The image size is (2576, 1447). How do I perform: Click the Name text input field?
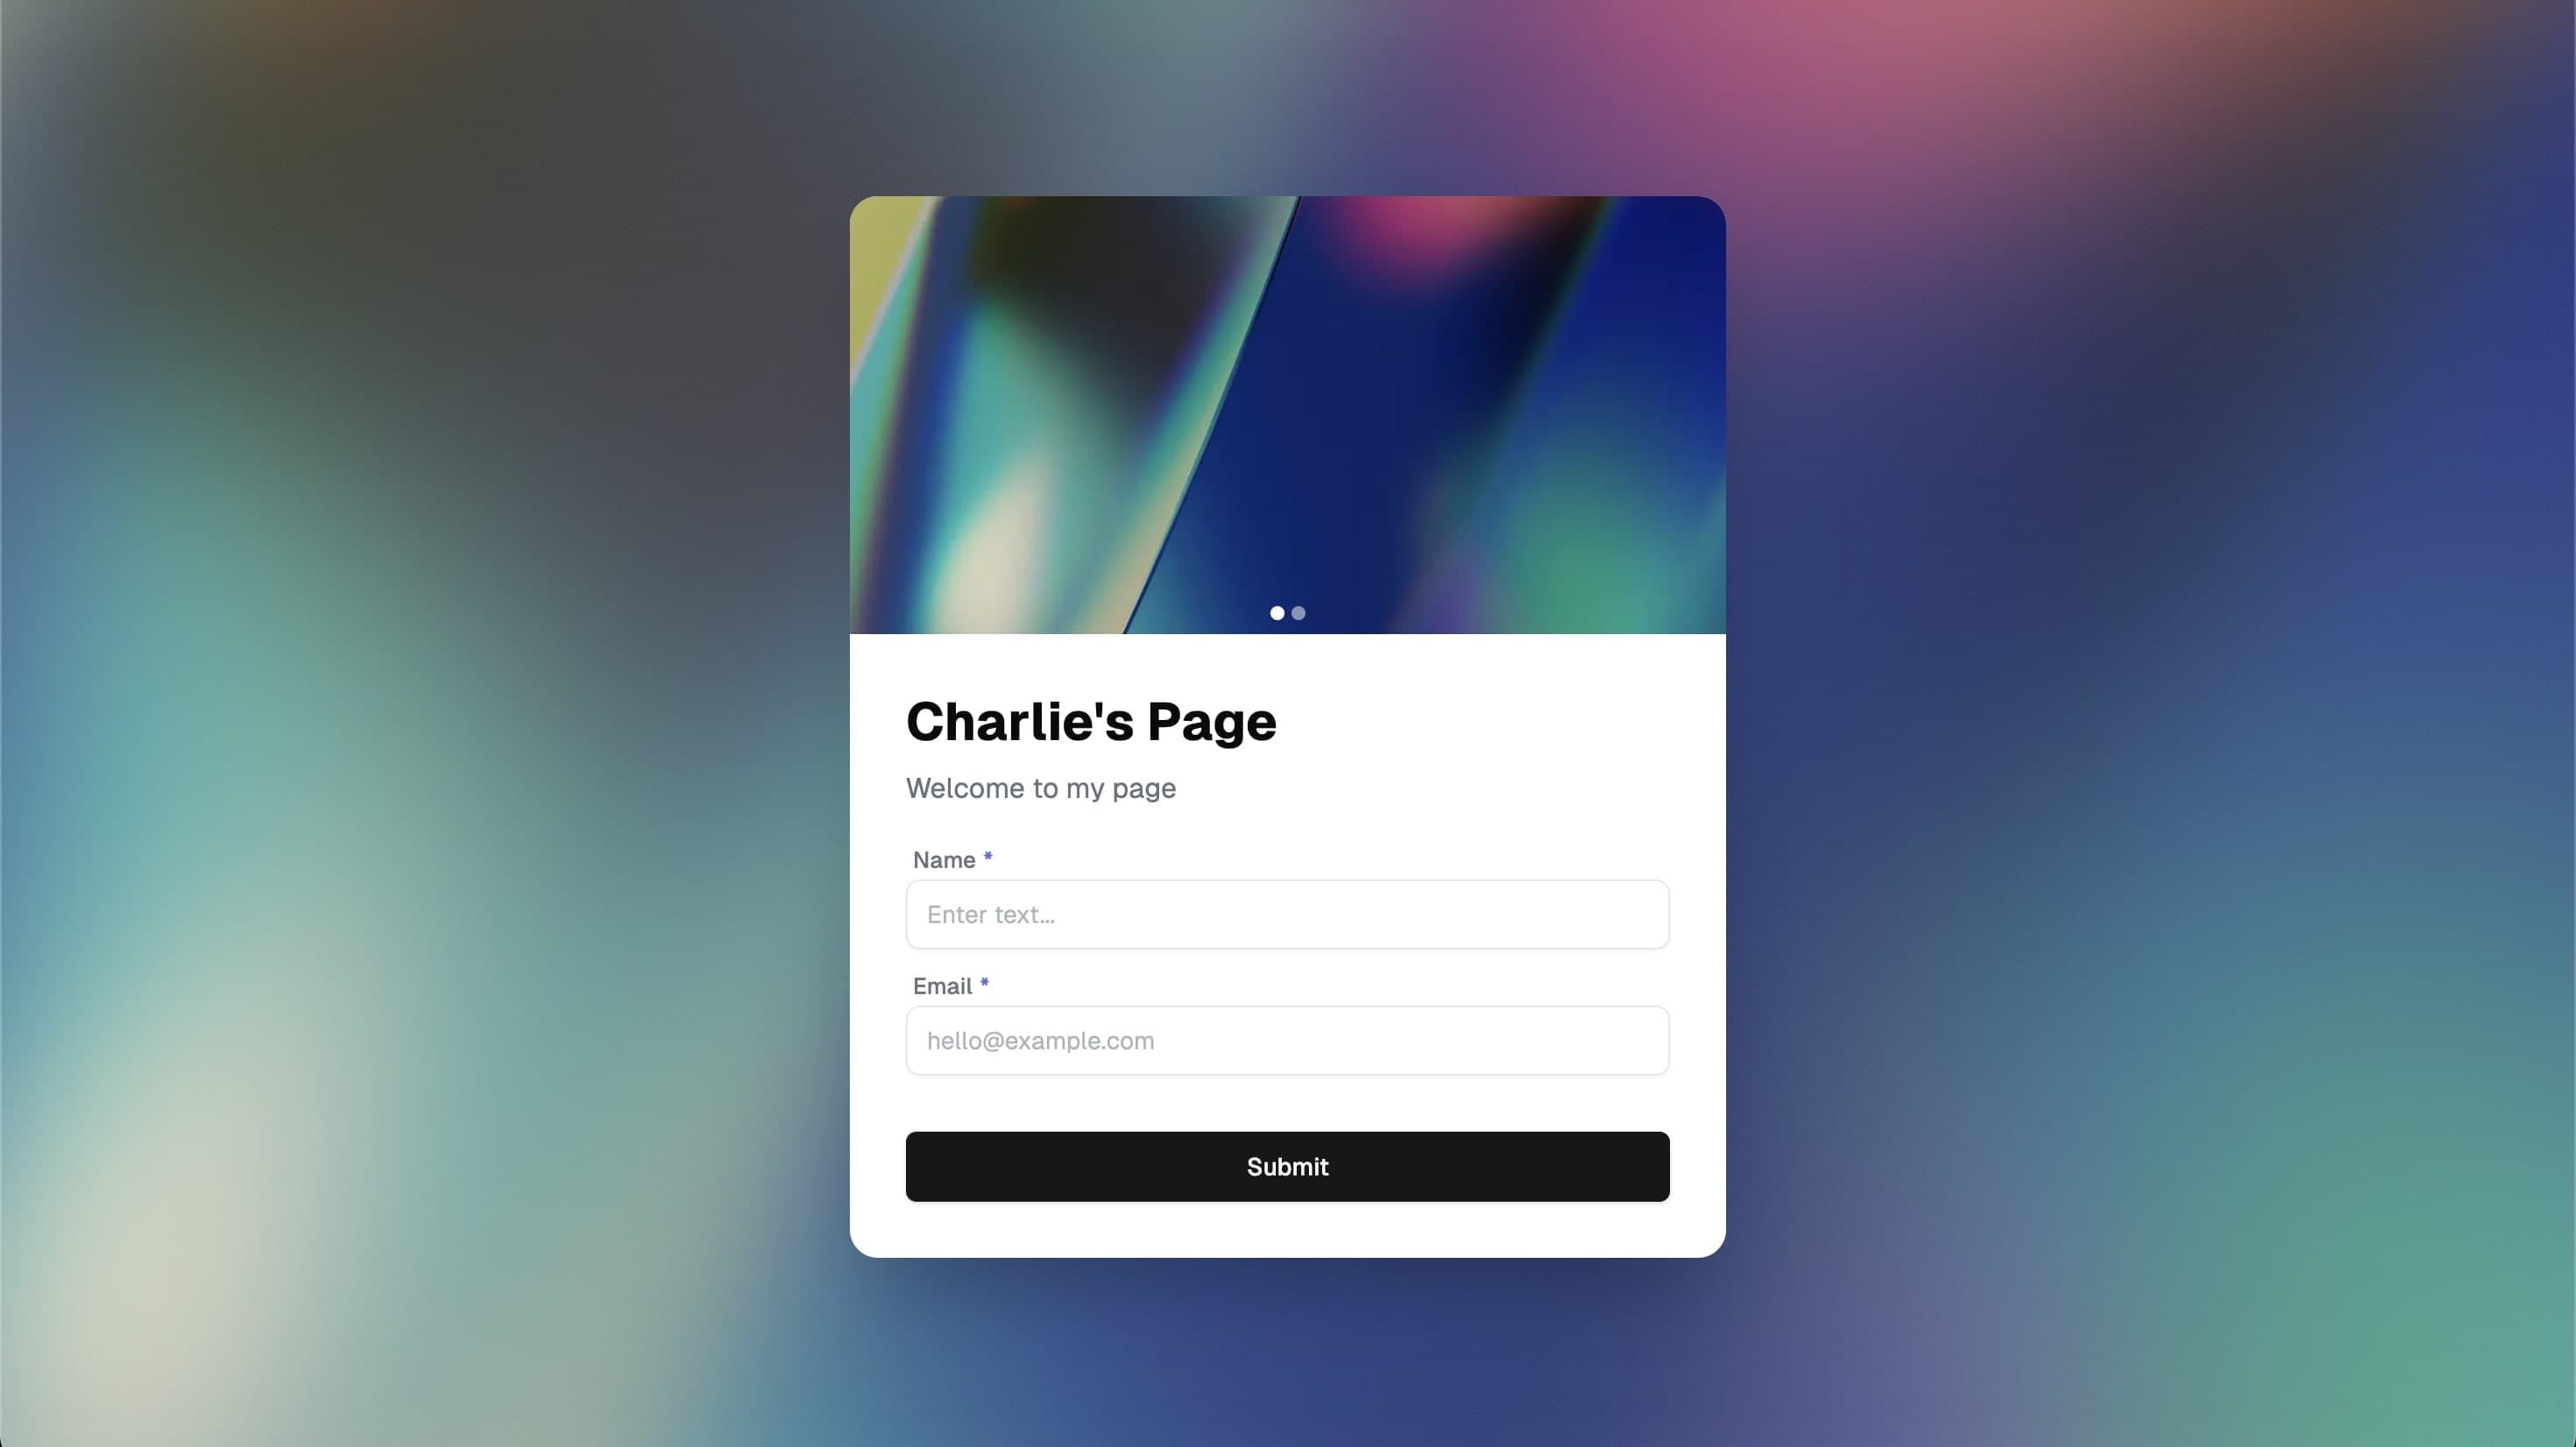[x=1288, y=914]
